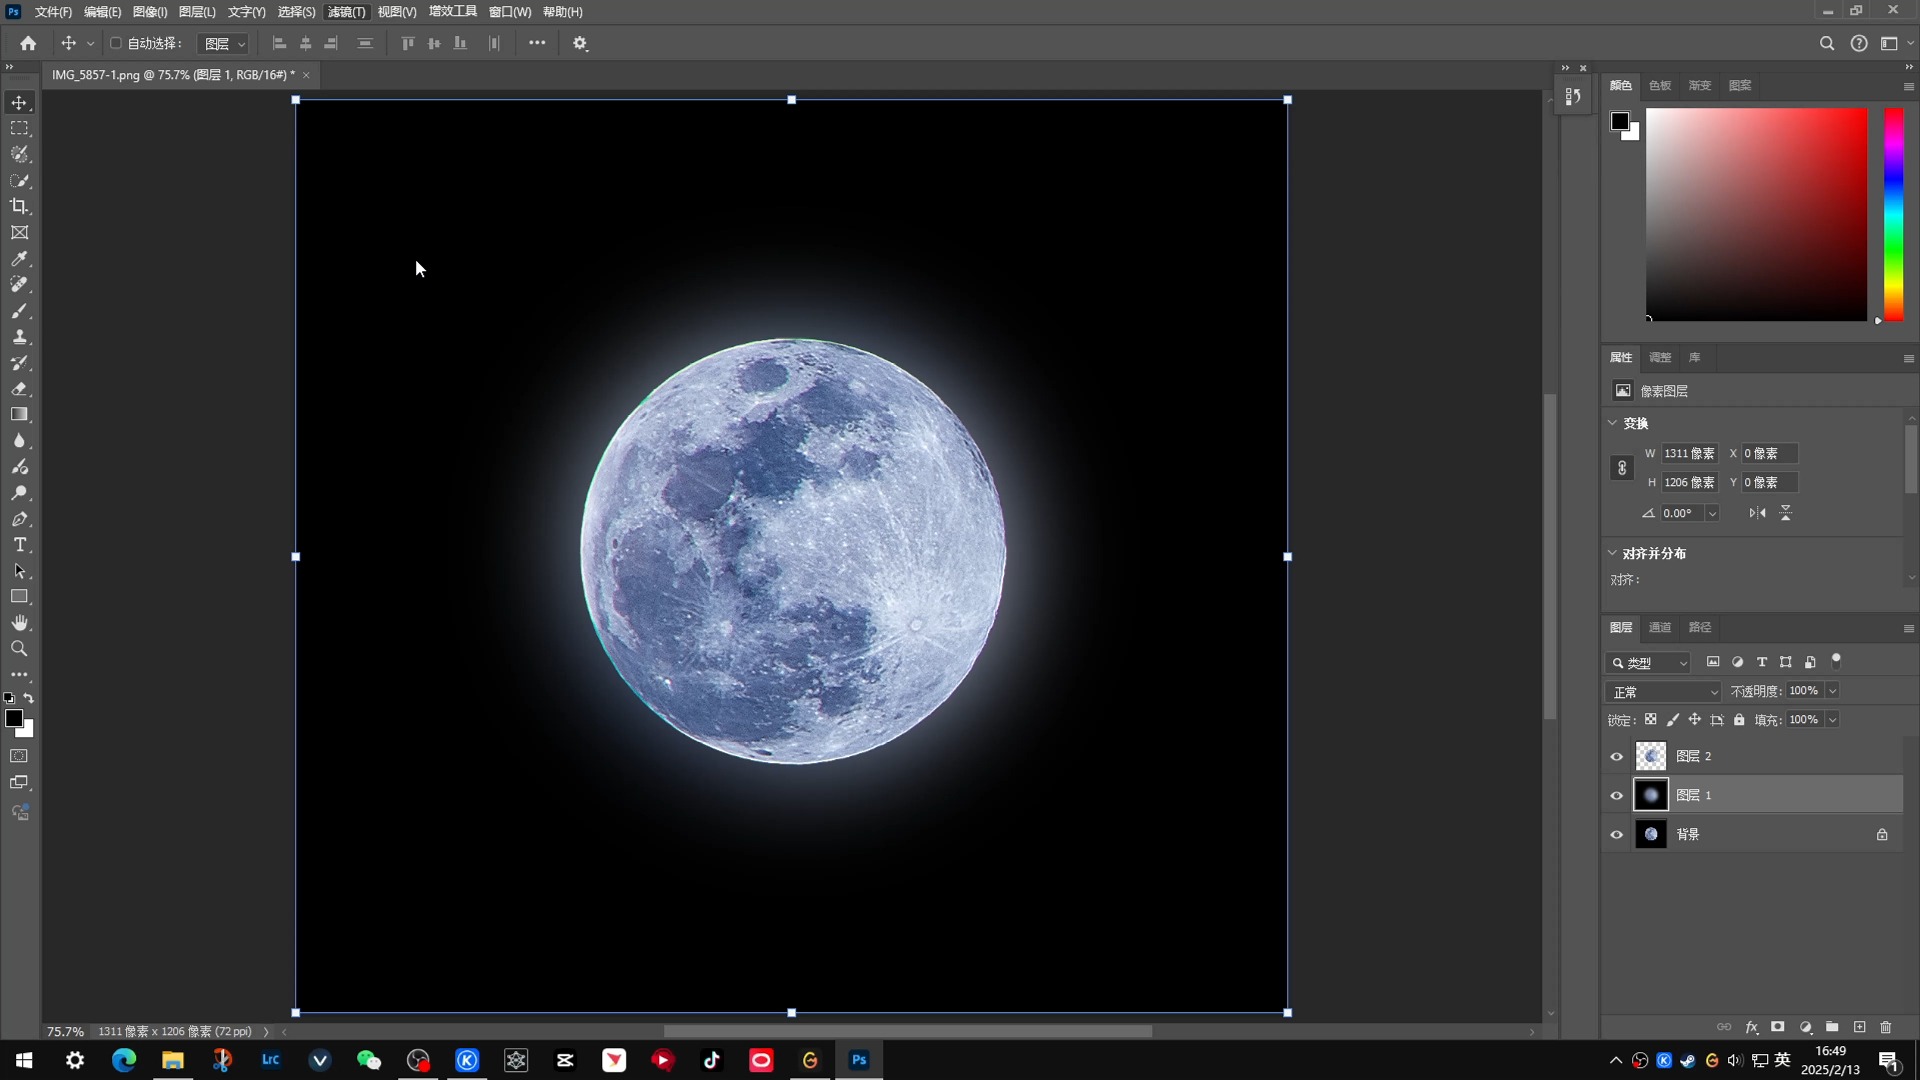Click the hue spectrum slider
This screenshot has width=1920, height=1080.
[x=1894, y=214]
